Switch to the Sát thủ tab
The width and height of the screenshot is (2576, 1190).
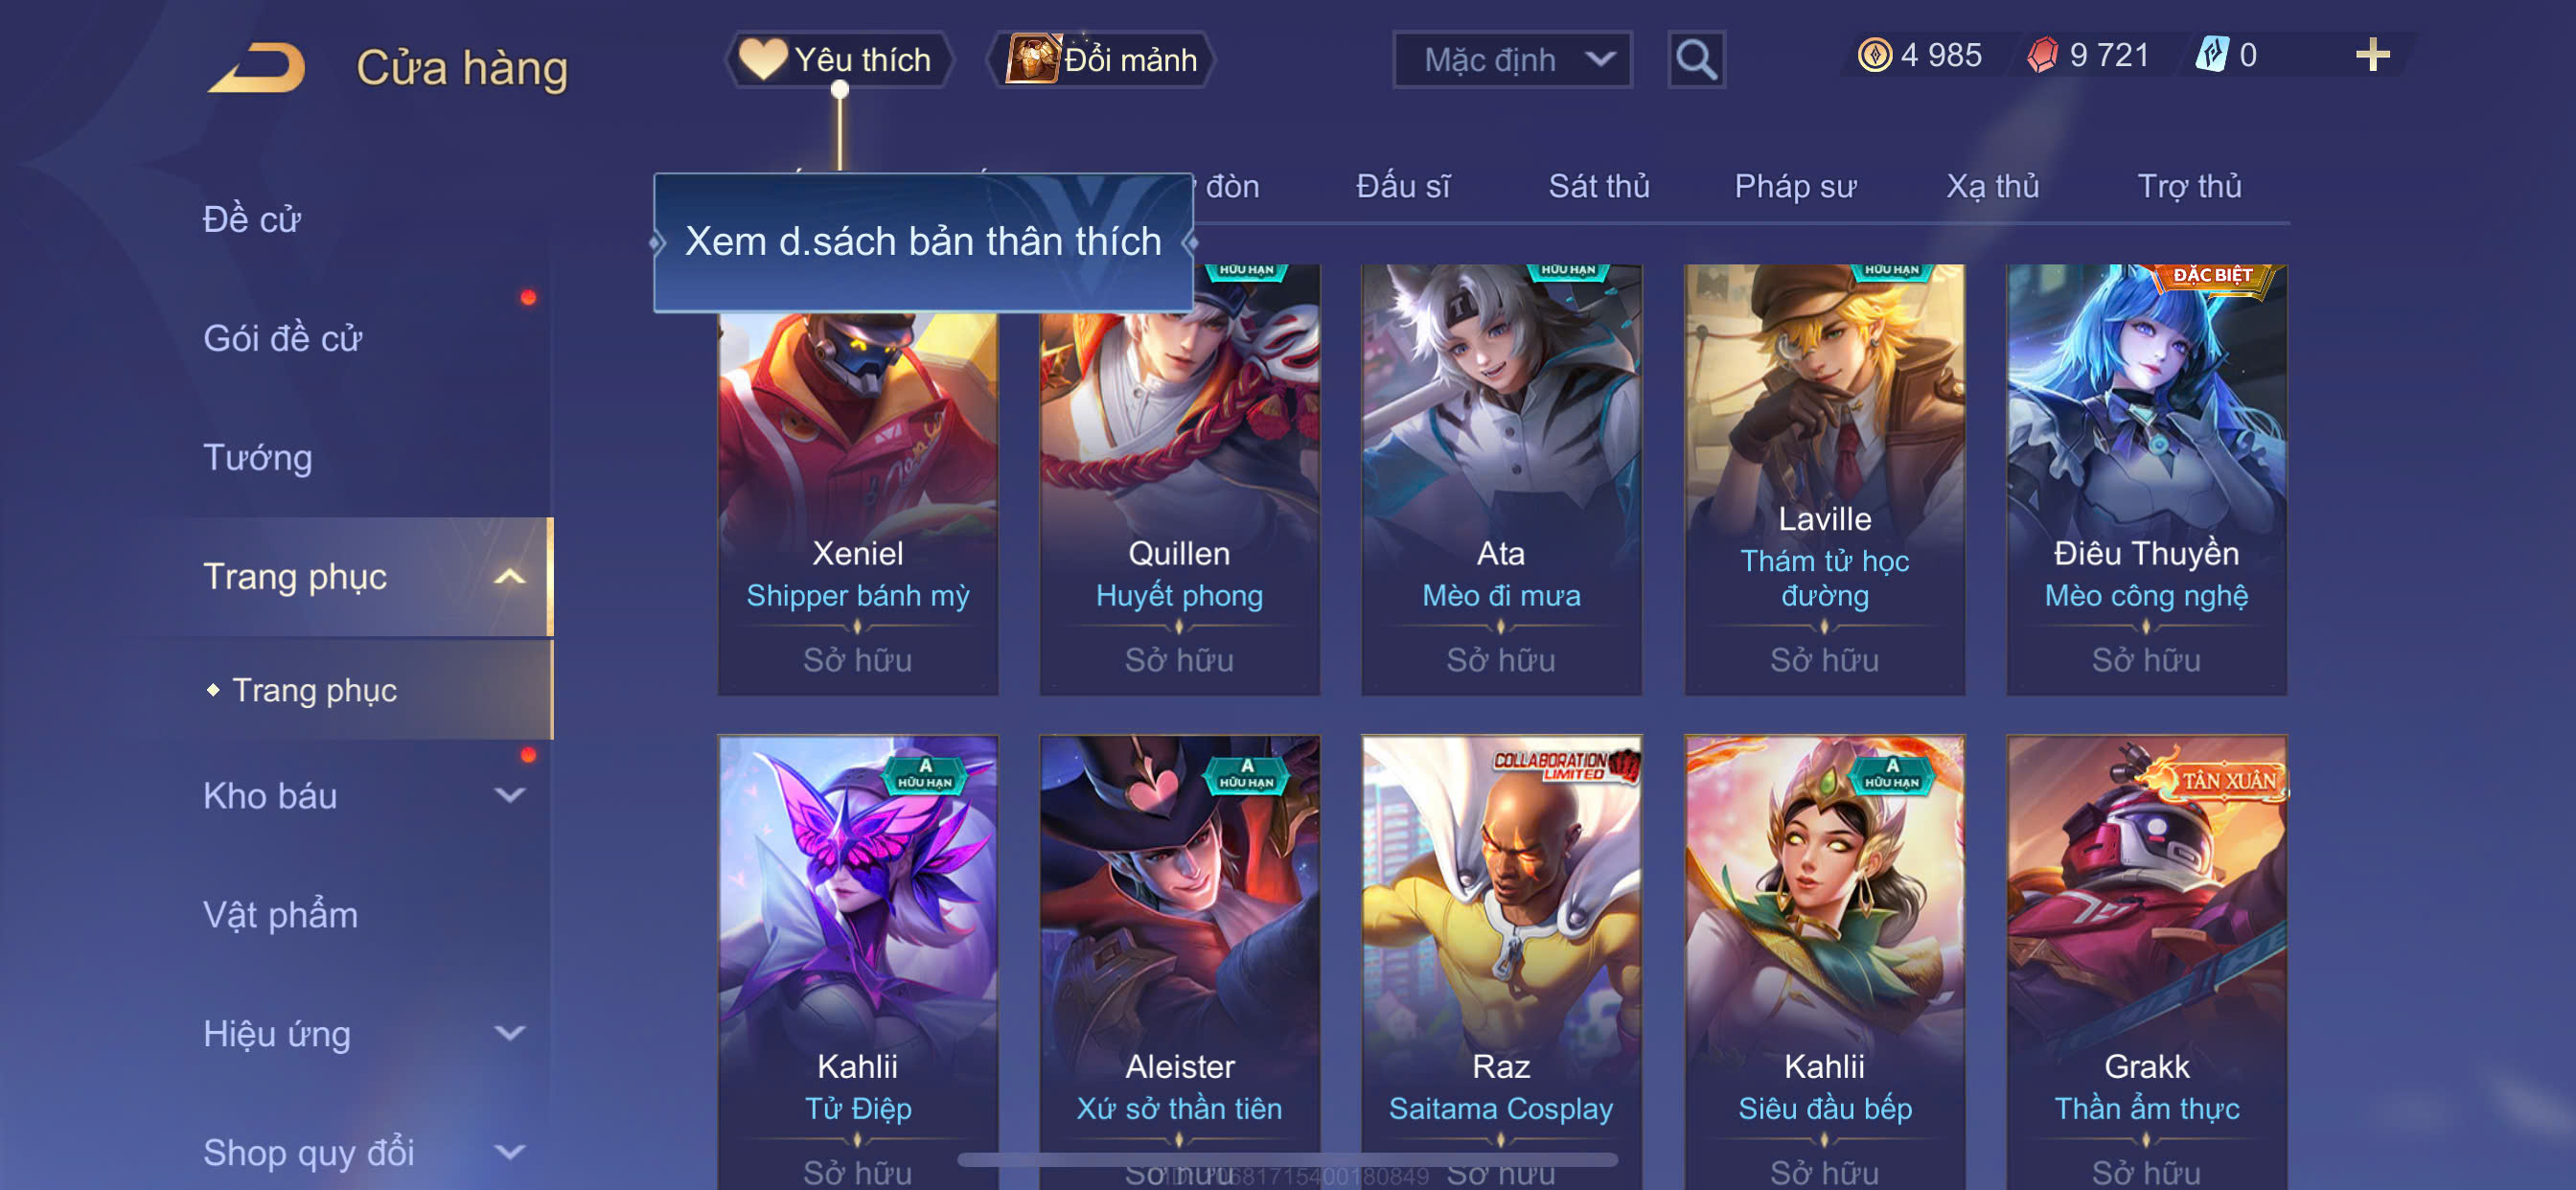click(1598, 187)
